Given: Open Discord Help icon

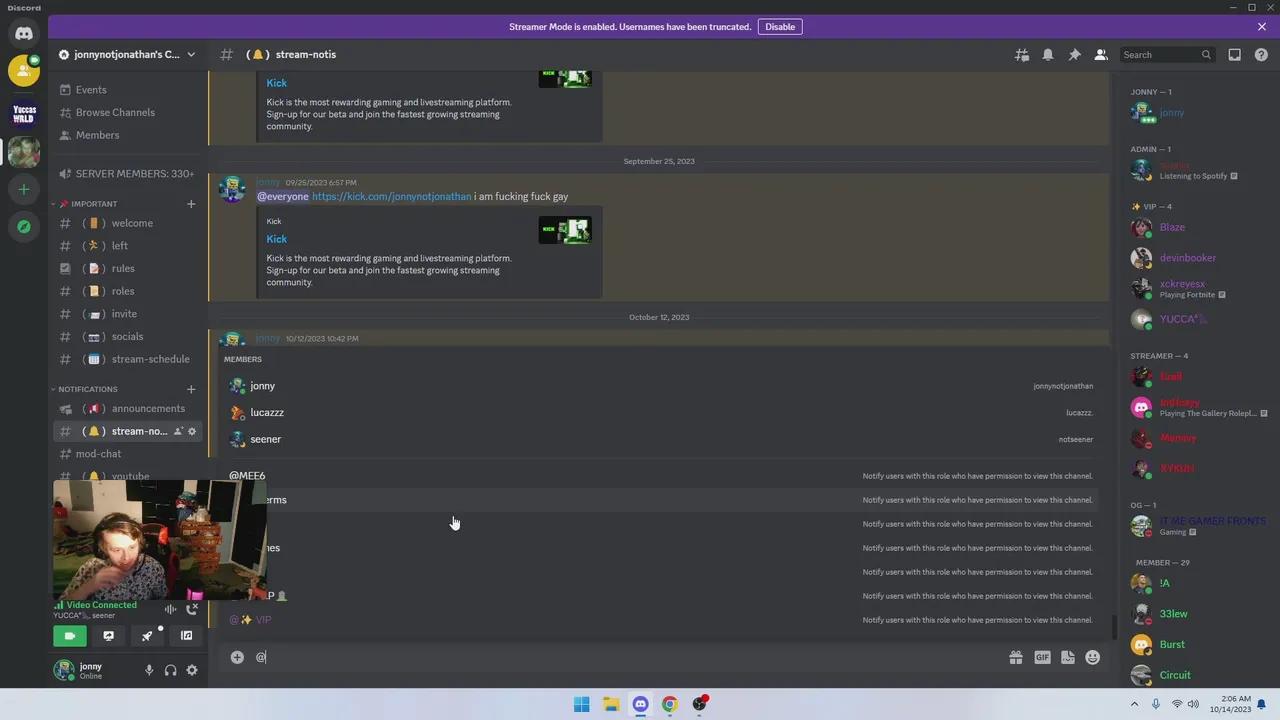Looking at the screenshot, I should pyautogui.click(x=1261, y=55).
